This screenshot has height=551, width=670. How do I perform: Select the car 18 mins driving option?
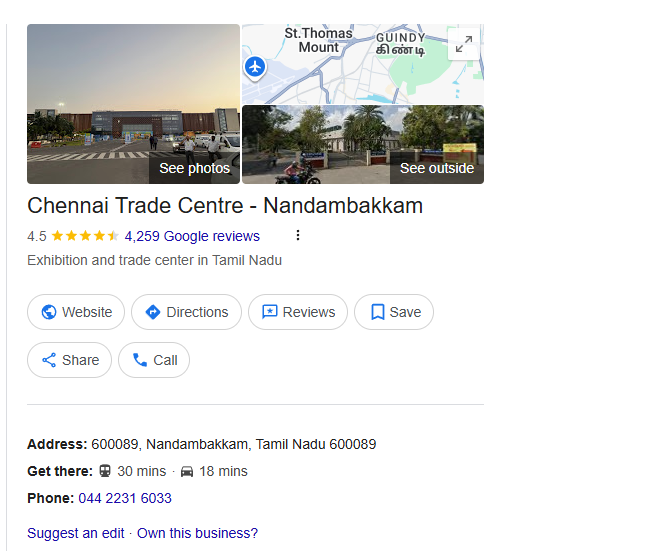coord(214,471)
